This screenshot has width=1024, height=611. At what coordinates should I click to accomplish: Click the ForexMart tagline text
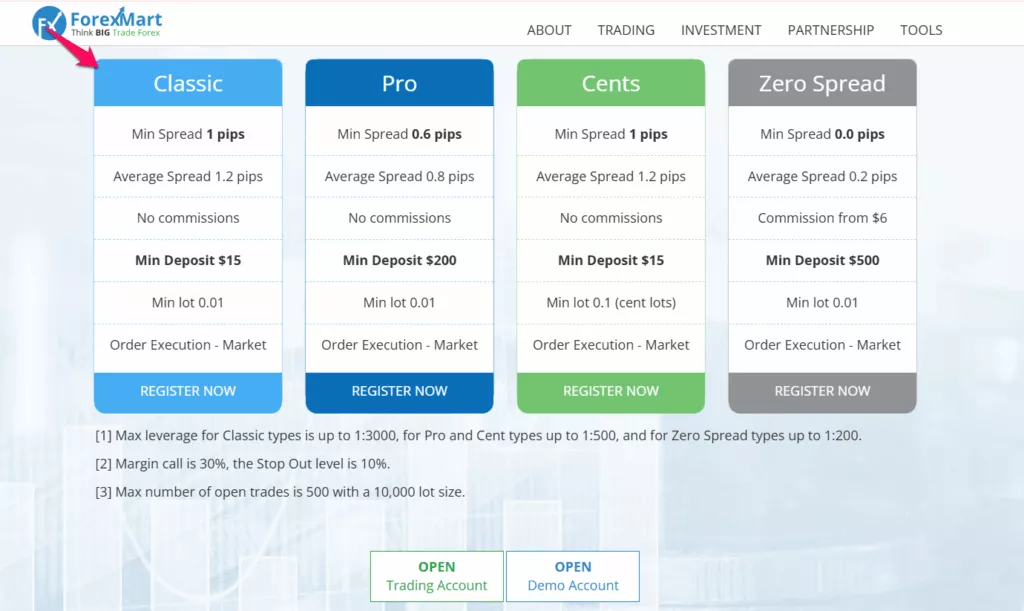(x=116, y=33)
